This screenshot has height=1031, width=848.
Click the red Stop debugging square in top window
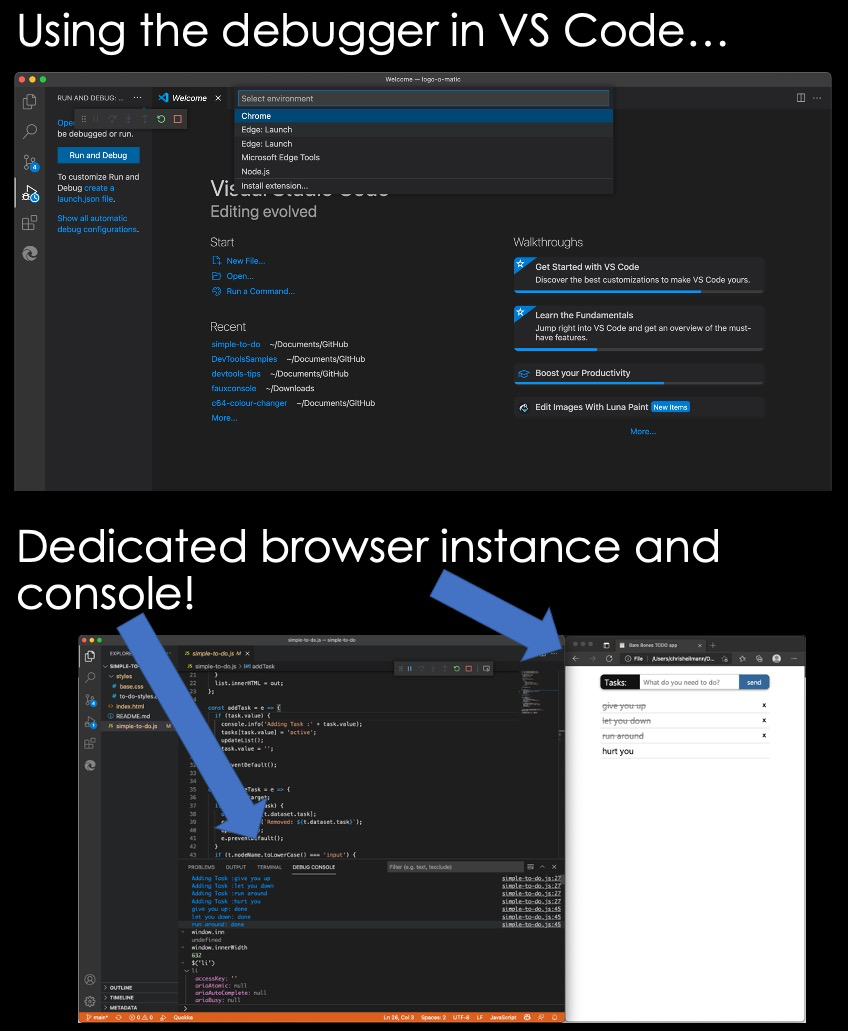pos(178,119)
